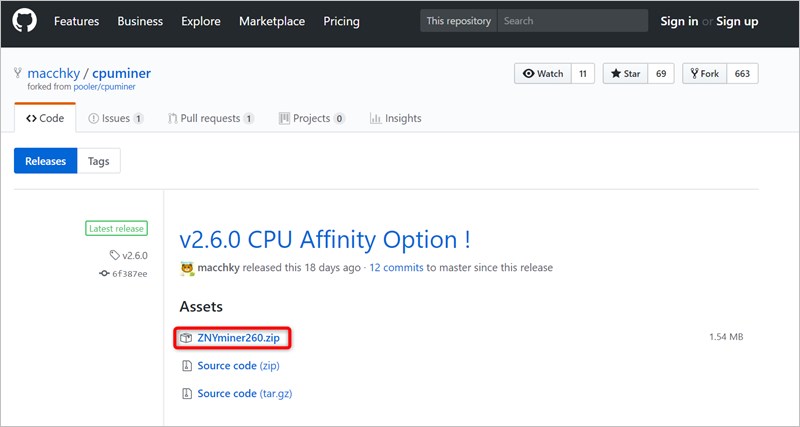Select the package icon beside ZNYminer260.zip
The width and height of the screenshot is (800, 427).
(x=186, y=338)
